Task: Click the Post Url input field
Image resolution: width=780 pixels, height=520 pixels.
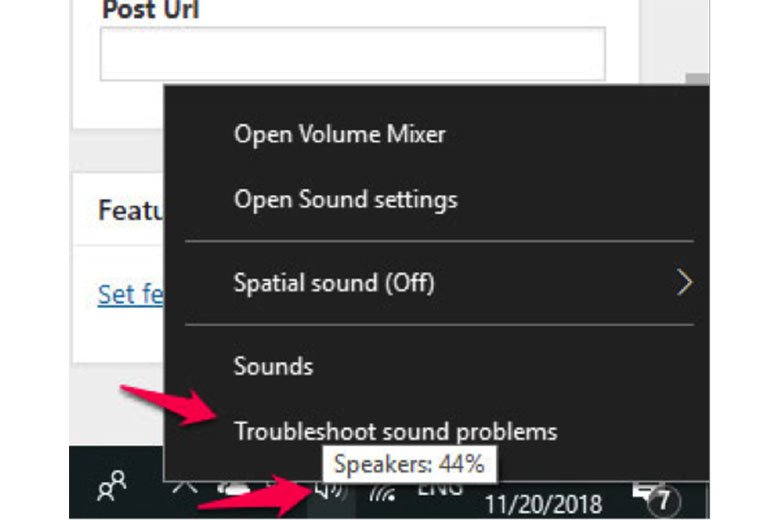Action: pyautogui.click(x=352, y=54)
